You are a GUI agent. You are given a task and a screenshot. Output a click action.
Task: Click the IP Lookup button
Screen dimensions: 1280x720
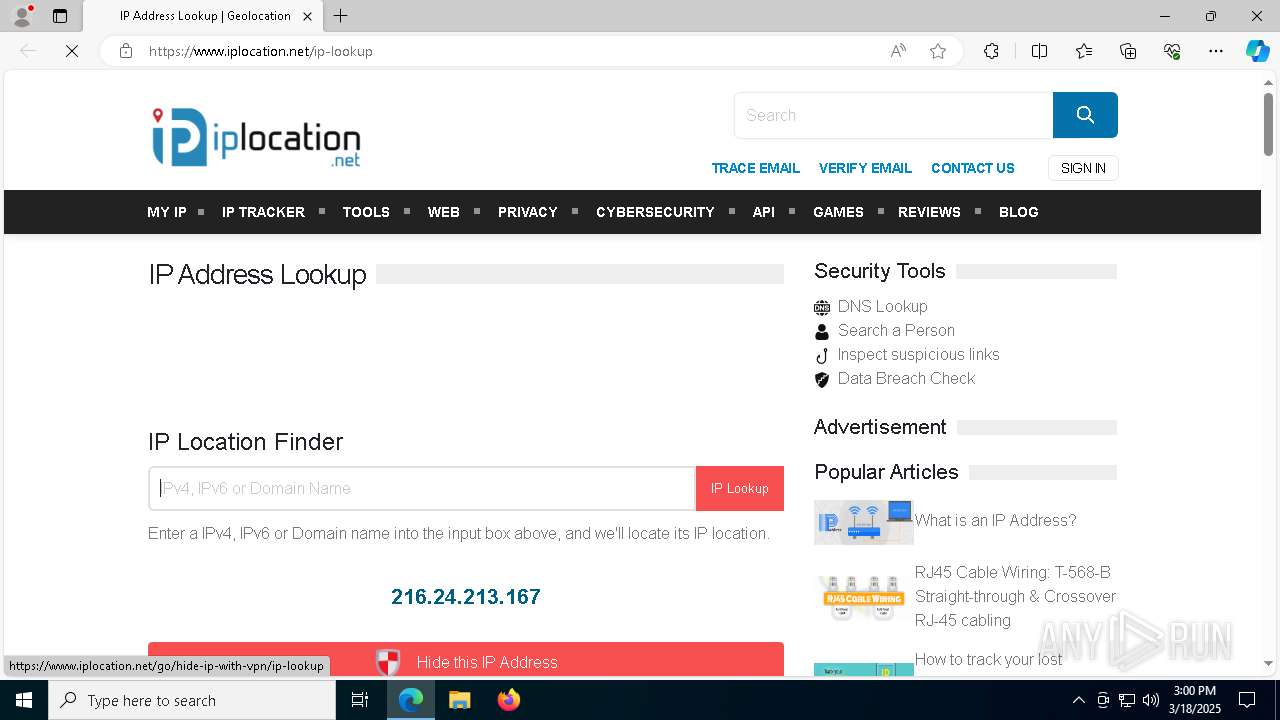point(740,489)
